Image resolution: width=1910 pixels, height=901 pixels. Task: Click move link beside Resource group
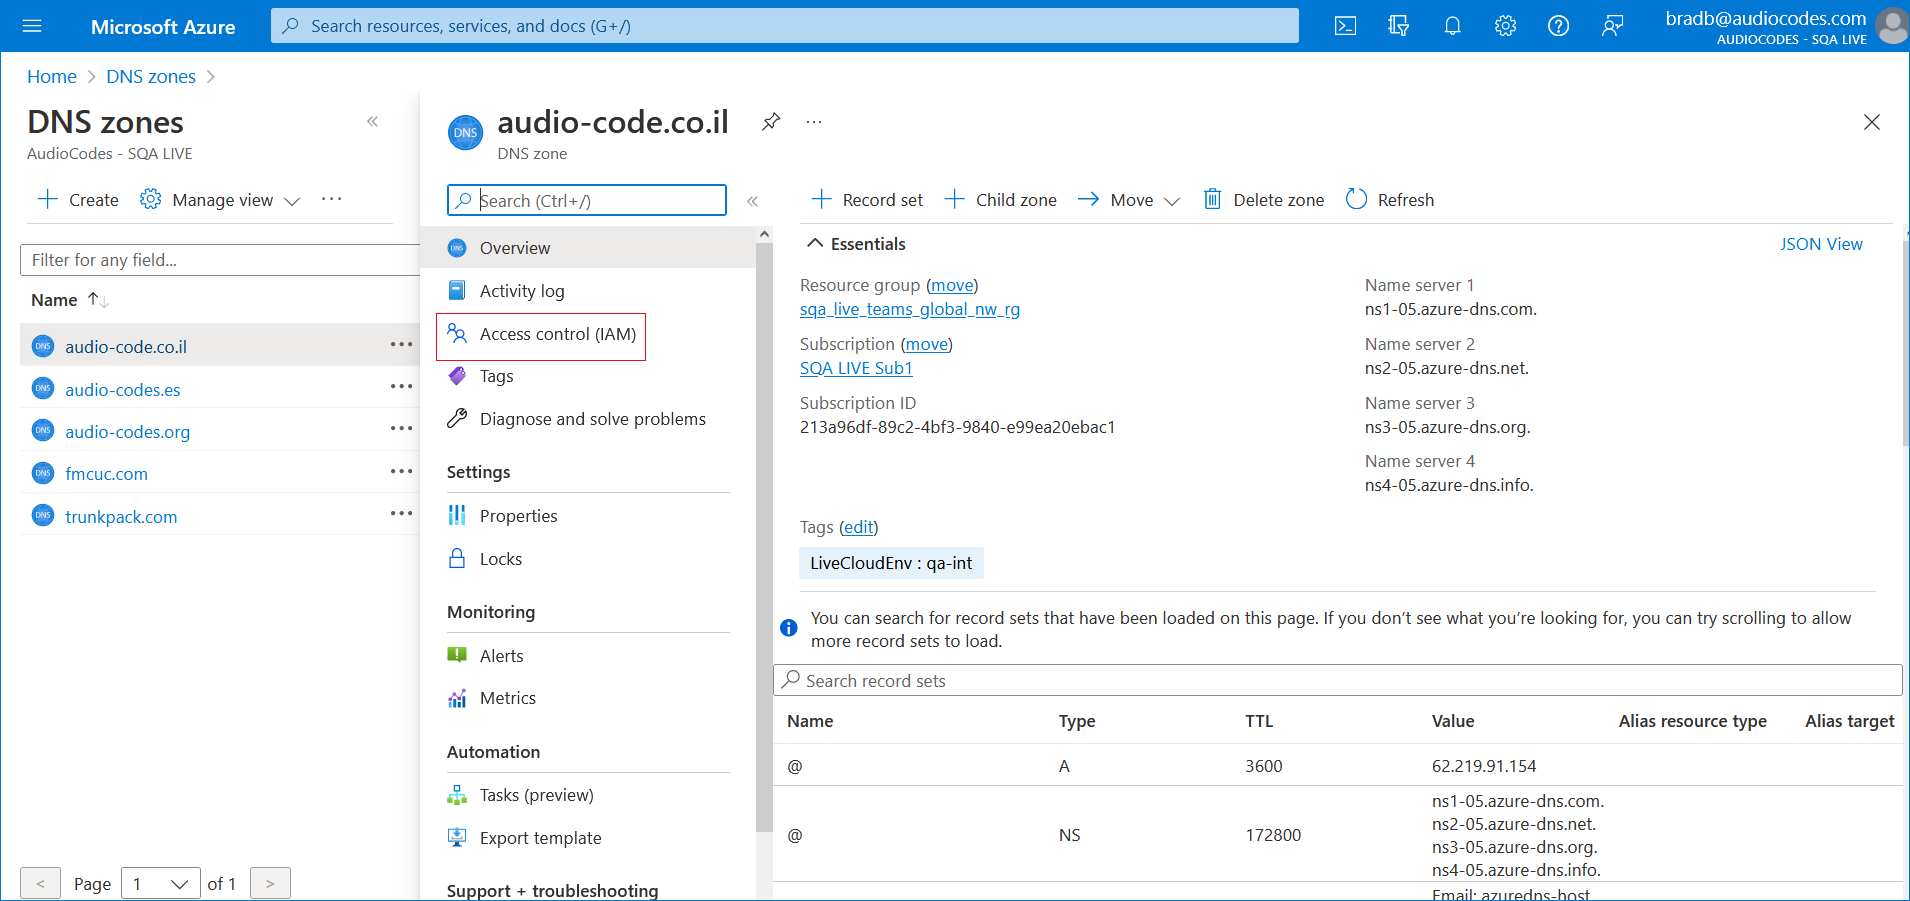tap(952, 285)
